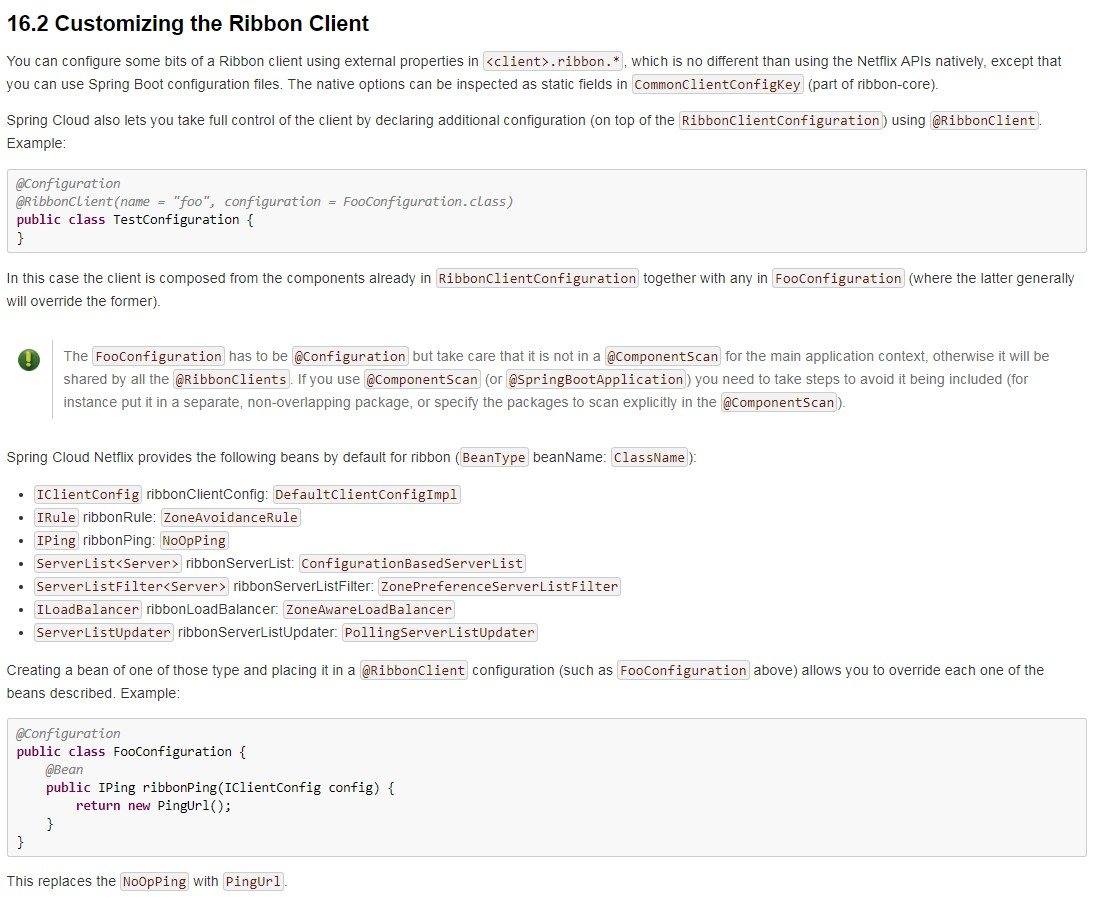Screen dimensions: 1095x897
Task: Click the @RibbonClients code term
Action: tap(232, 380)
